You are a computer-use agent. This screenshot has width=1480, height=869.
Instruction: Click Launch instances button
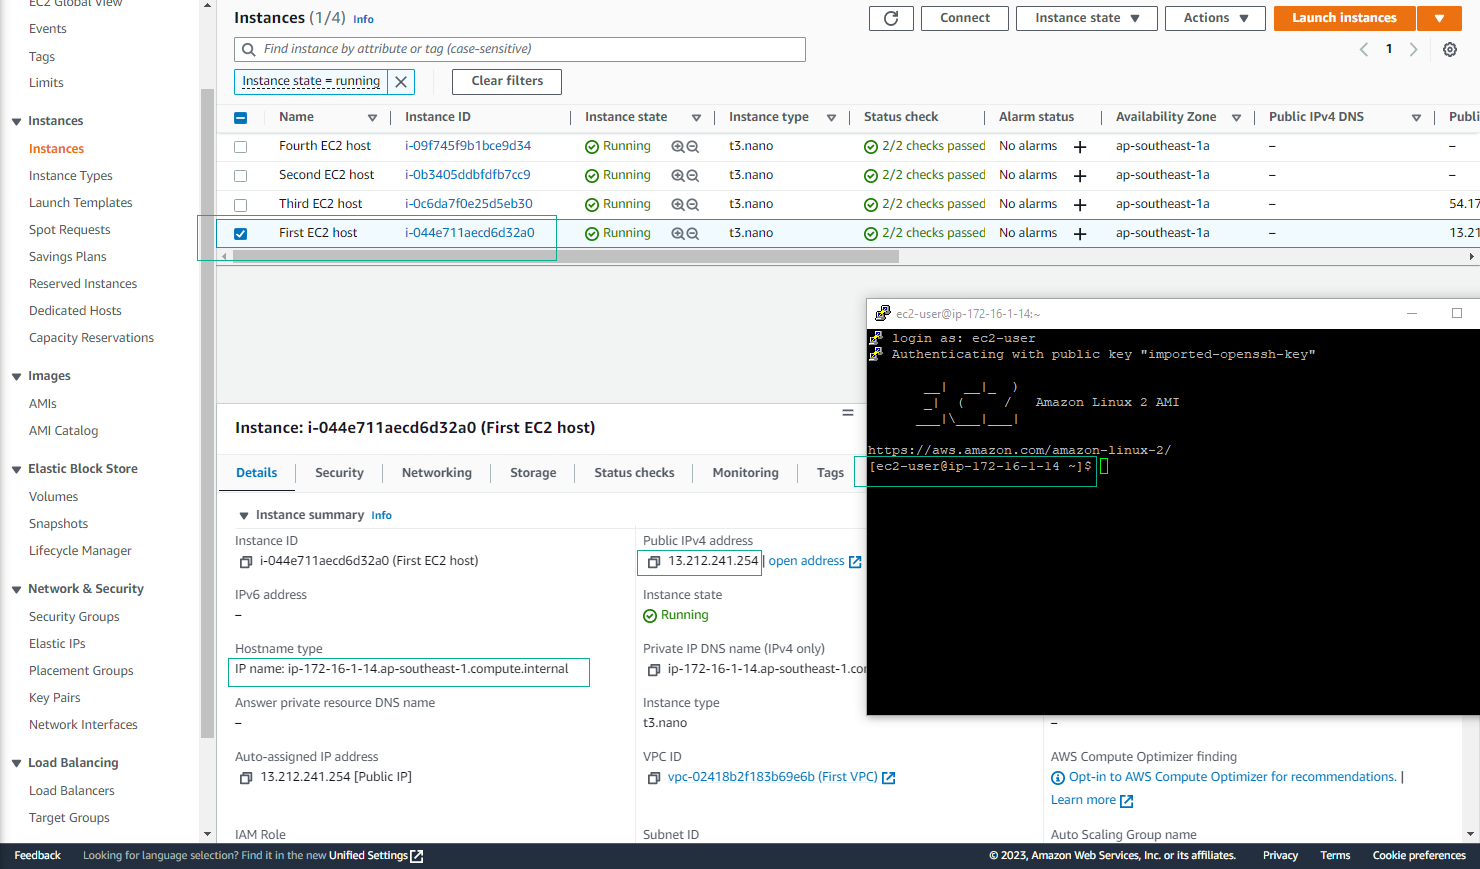coord(1344,18)
